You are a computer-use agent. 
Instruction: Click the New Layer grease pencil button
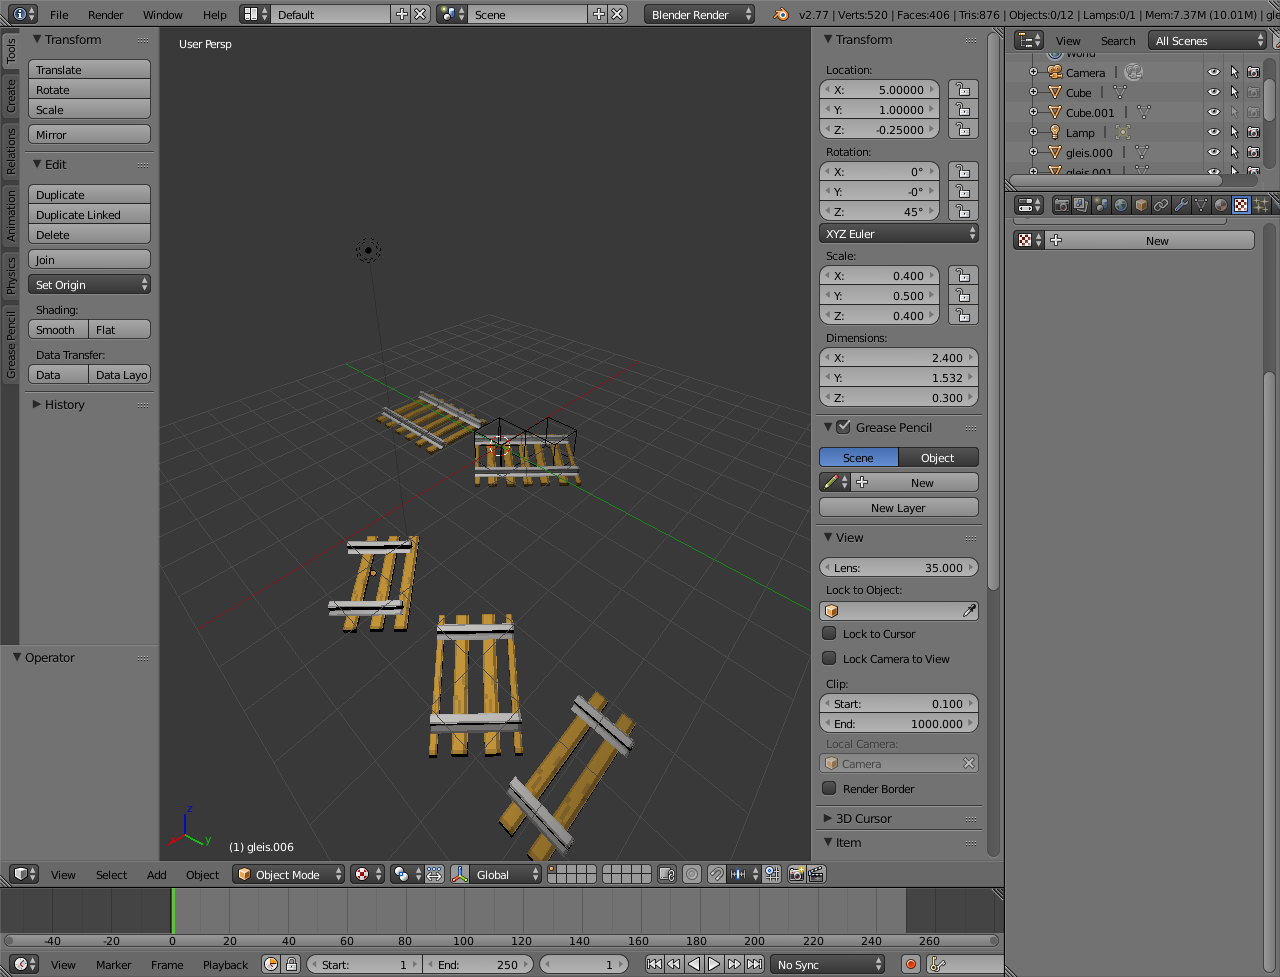(x=898, y=508)
